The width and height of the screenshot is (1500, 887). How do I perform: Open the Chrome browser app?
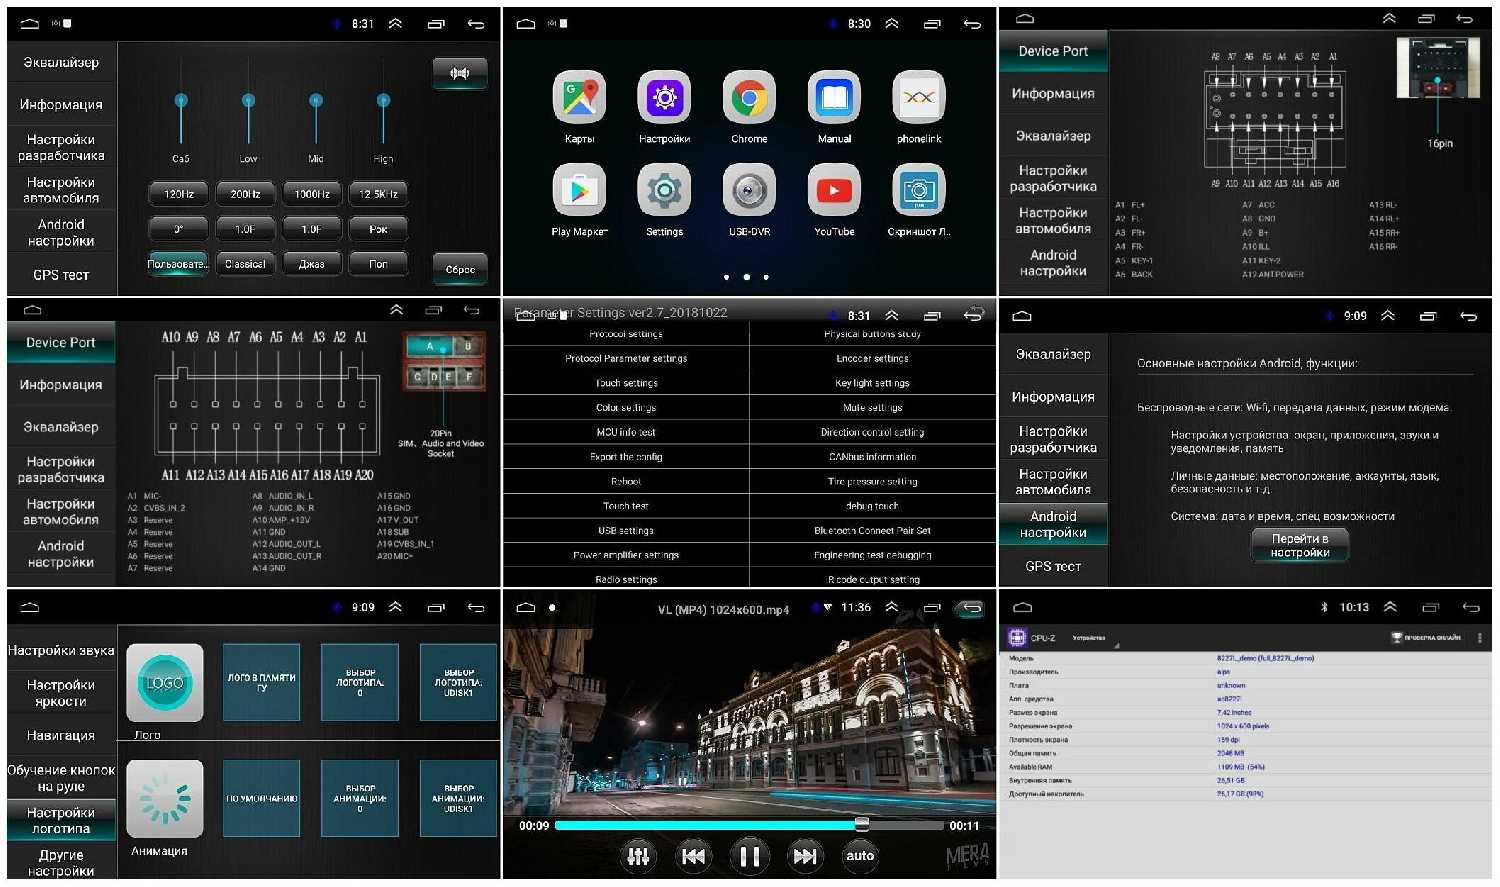click(748, 99)
